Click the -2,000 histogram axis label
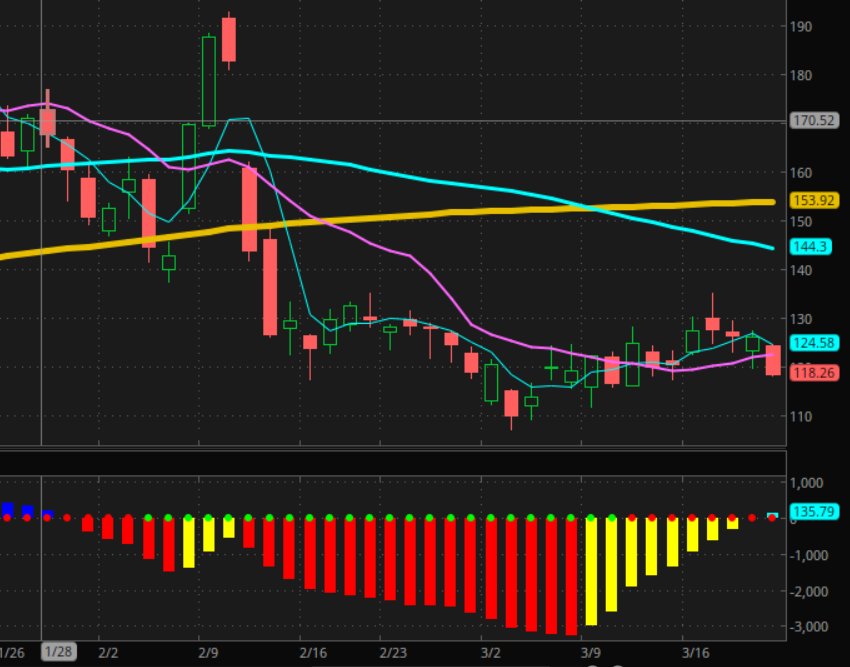The image size is (850, 667). [809, 592]
